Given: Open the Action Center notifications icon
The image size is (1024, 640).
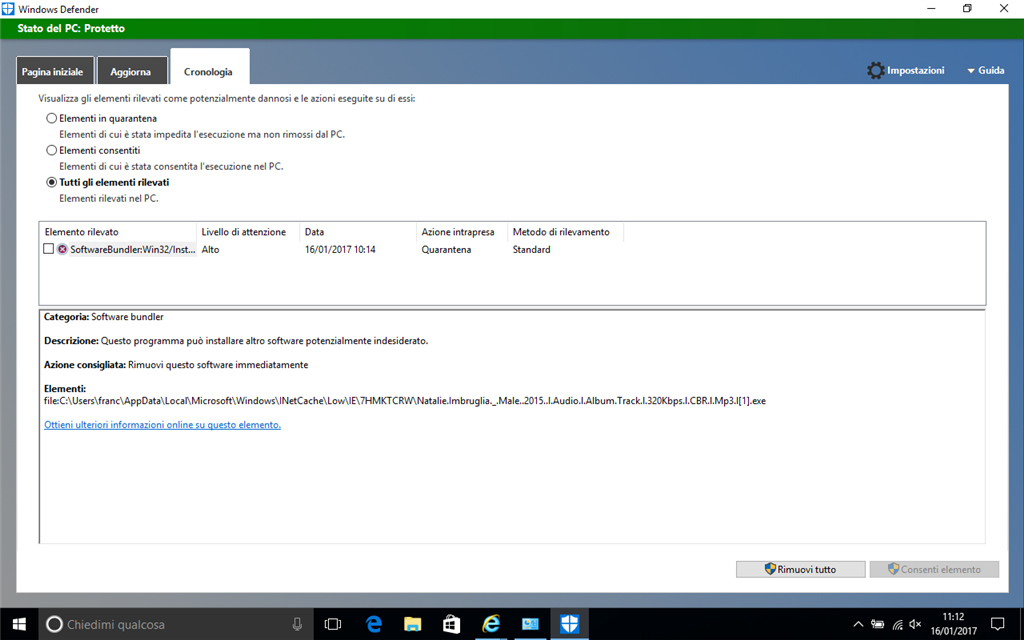Looking at the screenshot, I should pos(997,624).
